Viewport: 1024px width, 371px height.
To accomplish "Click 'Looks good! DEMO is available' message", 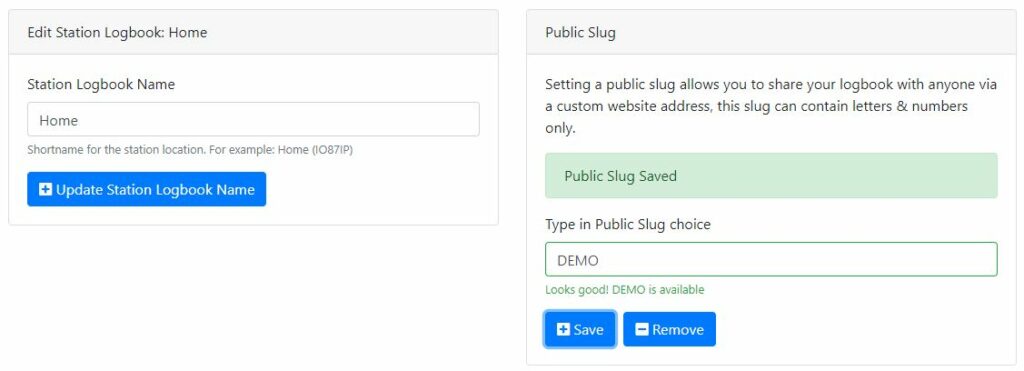I will coord(625,289).
